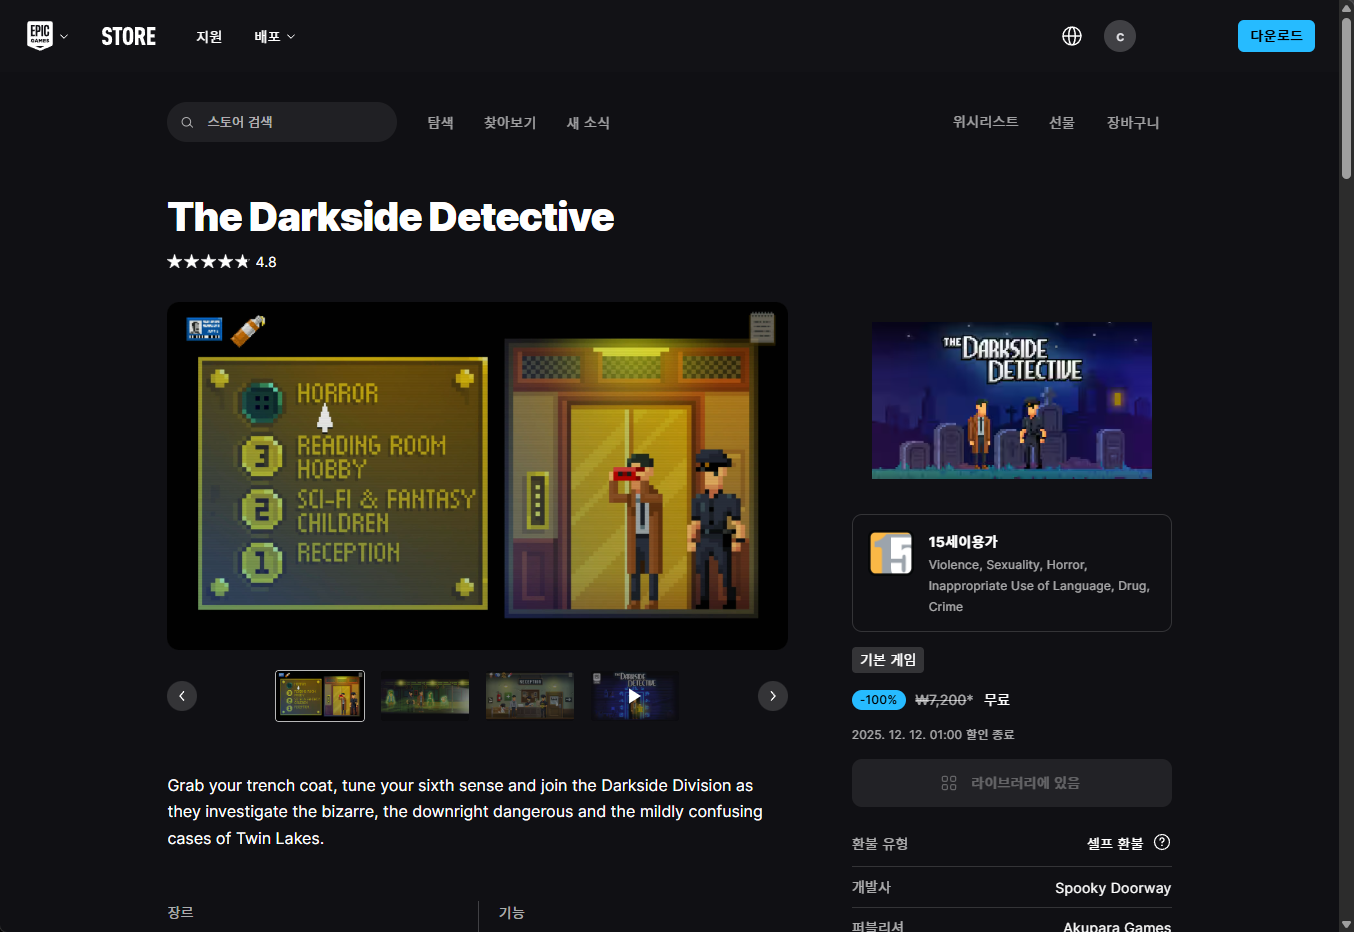Click the 2025. 12. 12. 01:00 할인 종료 text
This screenshot has height=932, width=1354.
coord(933,735)
